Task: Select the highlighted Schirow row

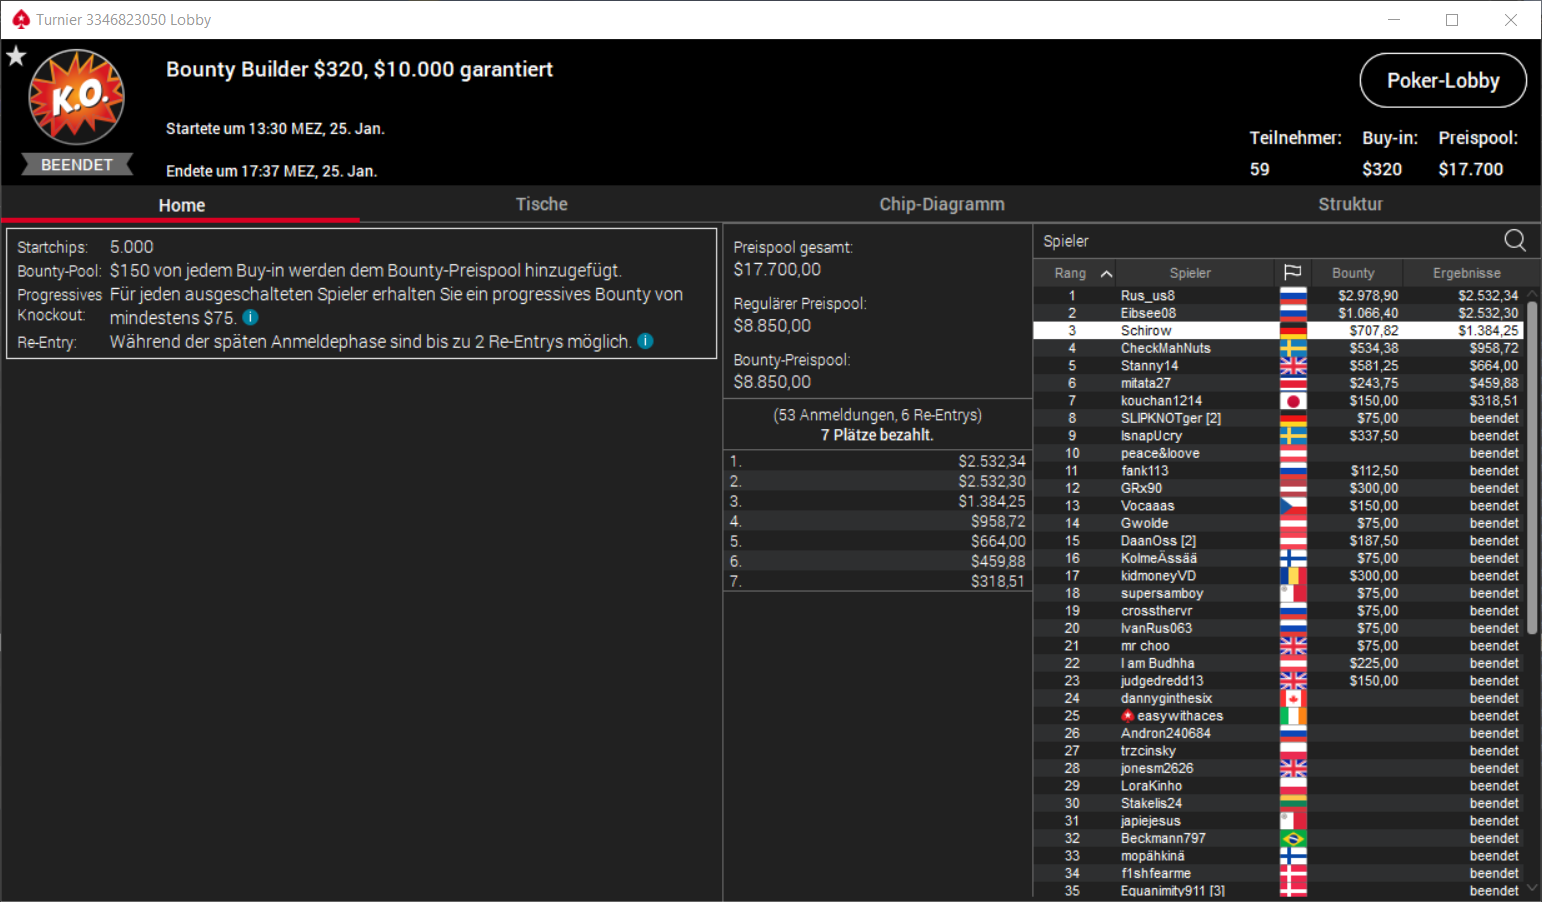Action: pos(1278,331)
